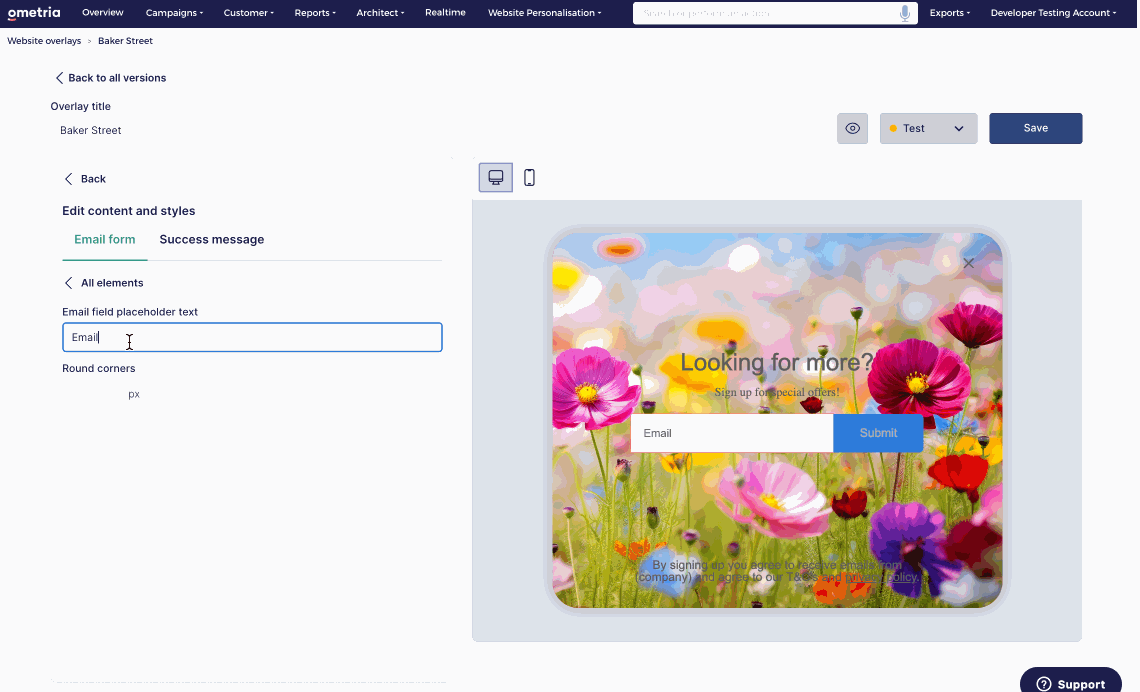
Task: Click the 'Round corners' label
Action: tap(99, 369)
